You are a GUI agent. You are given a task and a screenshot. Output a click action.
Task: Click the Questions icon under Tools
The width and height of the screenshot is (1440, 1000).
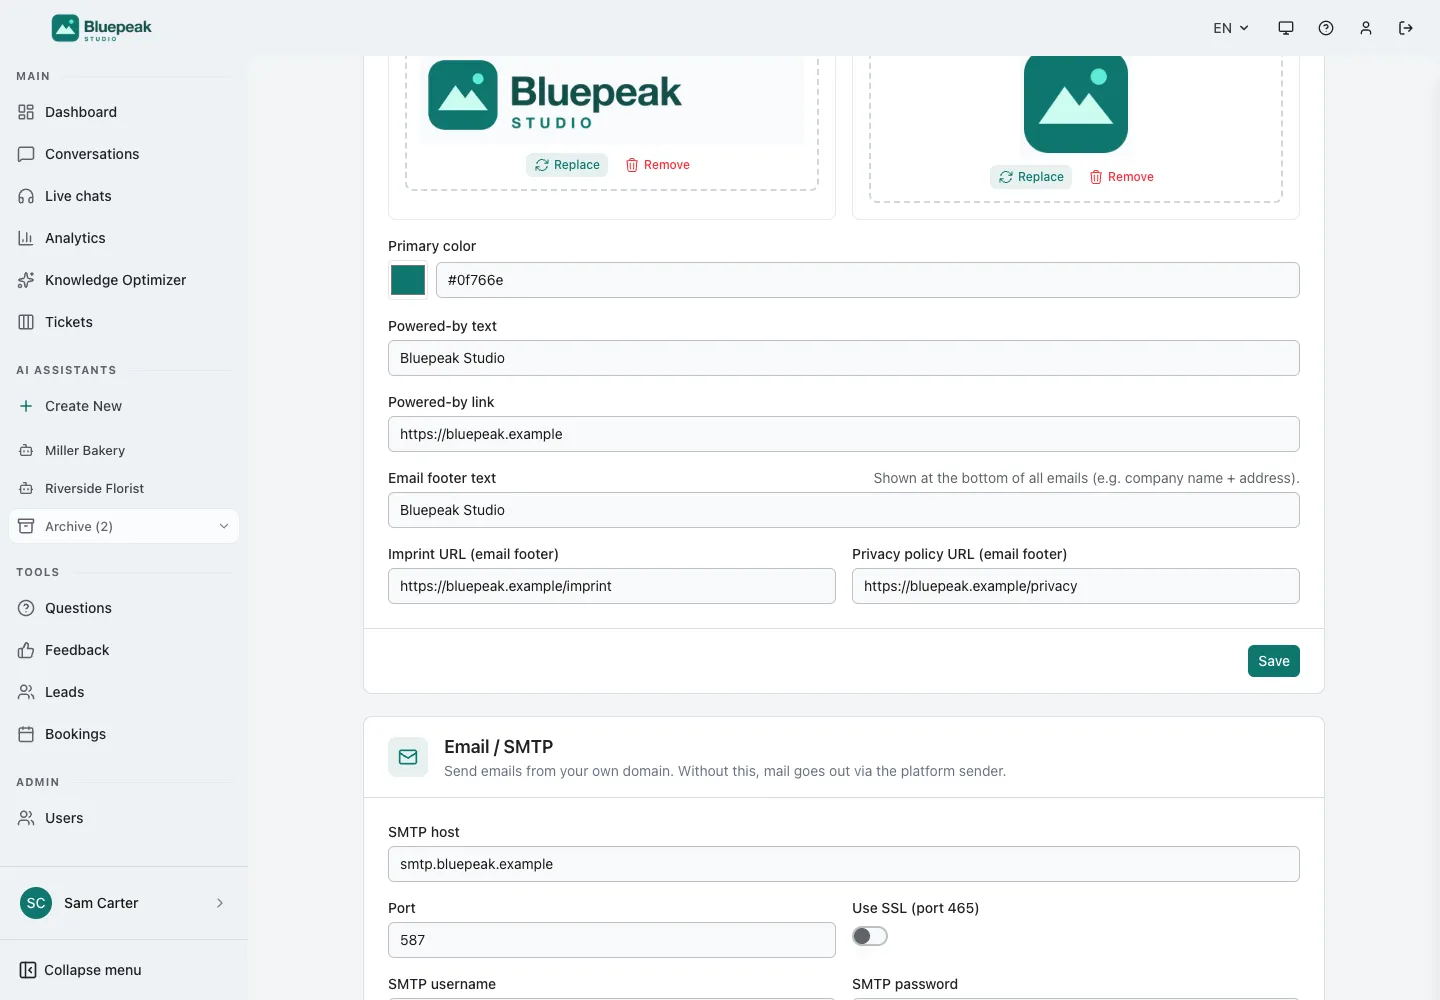point(26,608)
